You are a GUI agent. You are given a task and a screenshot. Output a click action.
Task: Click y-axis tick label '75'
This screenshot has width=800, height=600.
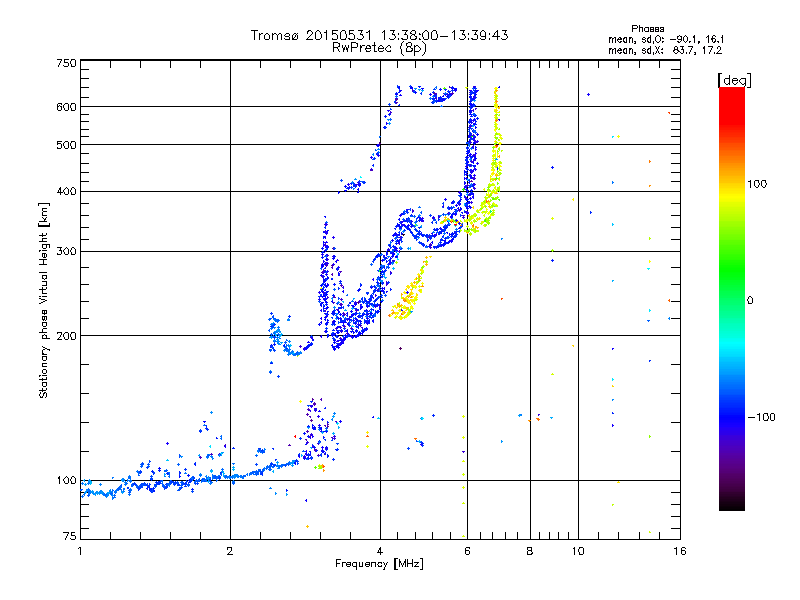click(69, 536)
